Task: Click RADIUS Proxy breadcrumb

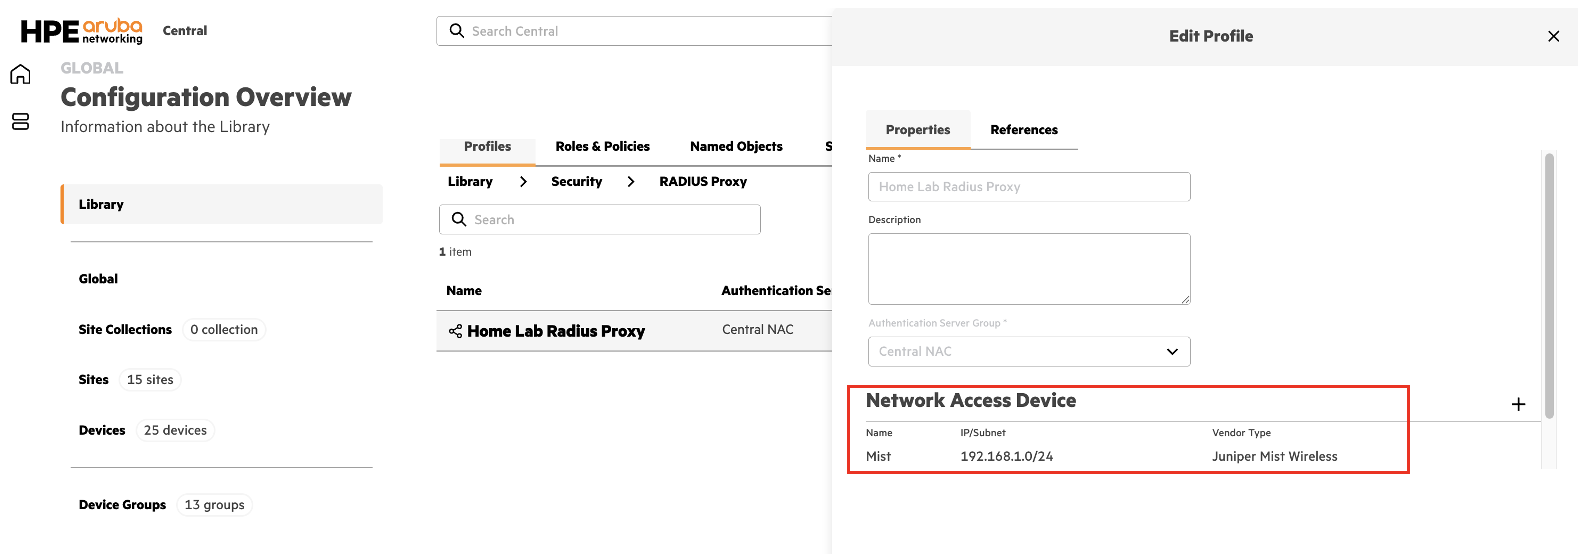Action: pyautogui.click(x=703, y=181)
